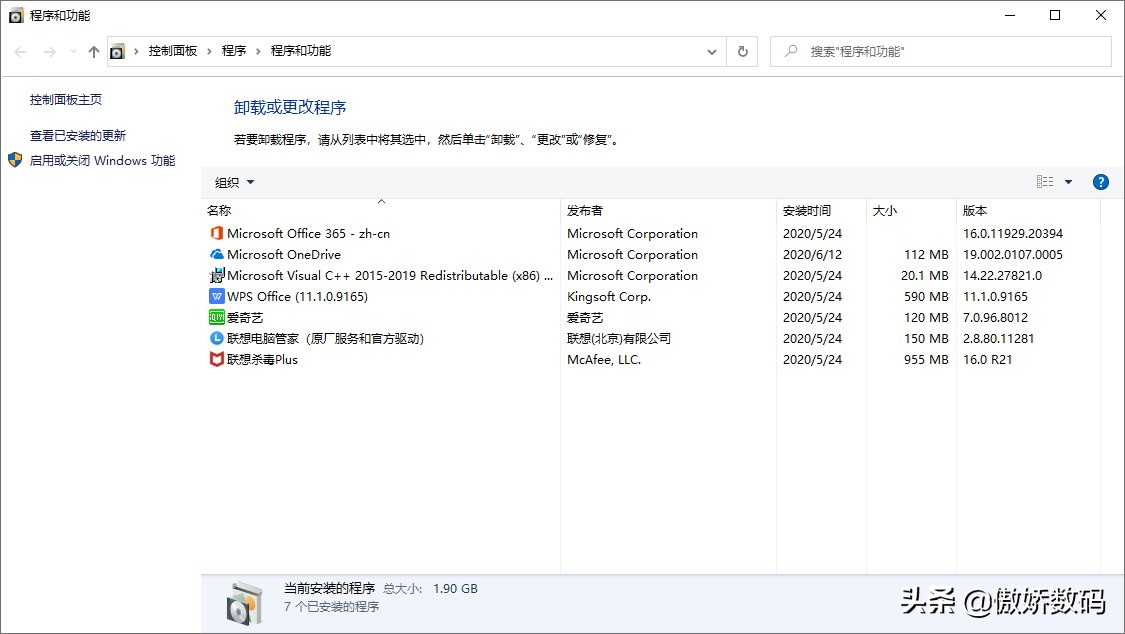Click the help question mark icon
The image size is (1125, 634).
click(x=1100, y=182)
